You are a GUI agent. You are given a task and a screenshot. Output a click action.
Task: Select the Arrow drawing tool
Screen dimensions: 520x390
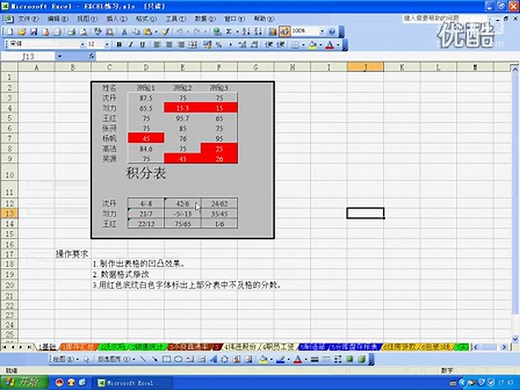pyautogui.click(x=155, y=359)
